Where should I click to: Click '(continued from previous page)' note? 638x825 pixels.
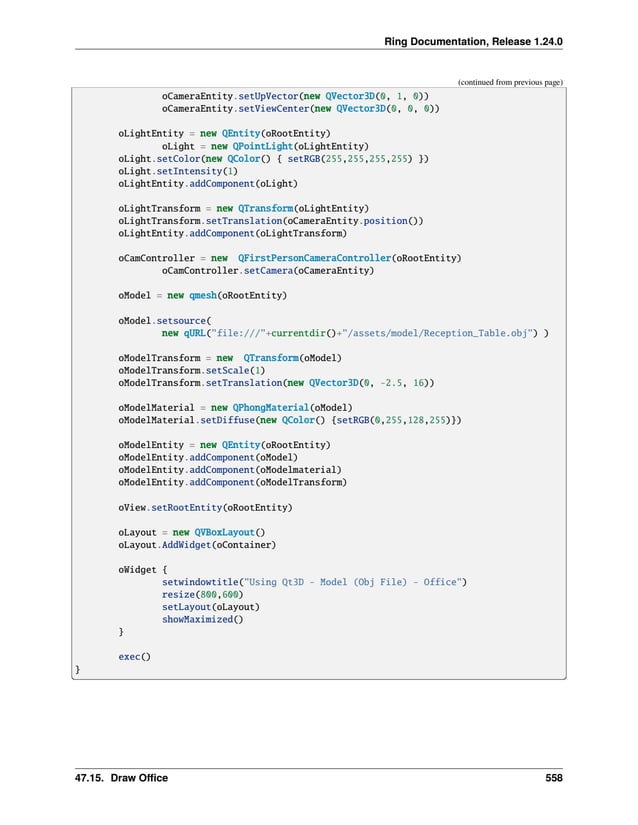[x=510, y=82]
